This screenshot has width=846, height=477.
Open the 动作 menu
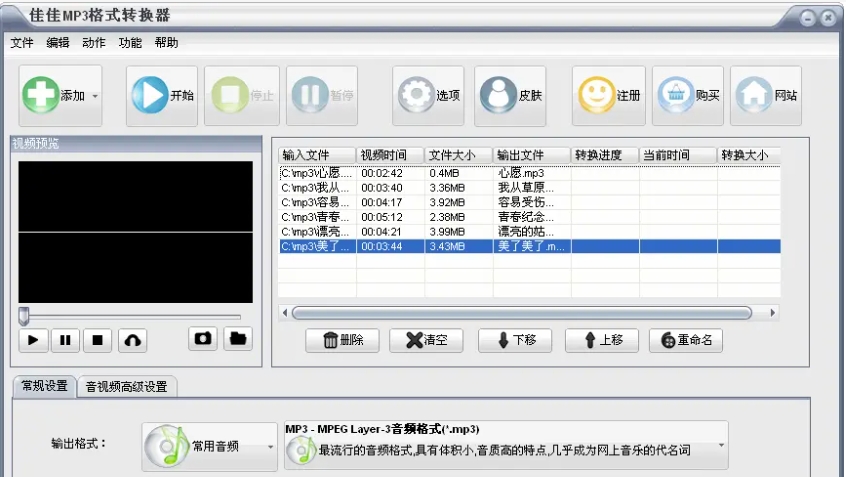click(94, 43)
